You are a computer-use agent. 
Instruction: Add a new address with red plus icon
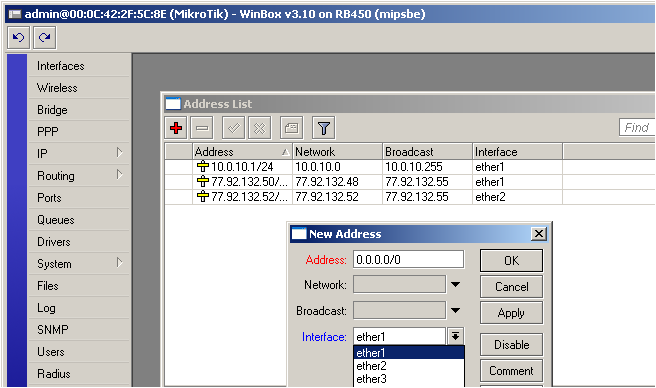[176, 128]
